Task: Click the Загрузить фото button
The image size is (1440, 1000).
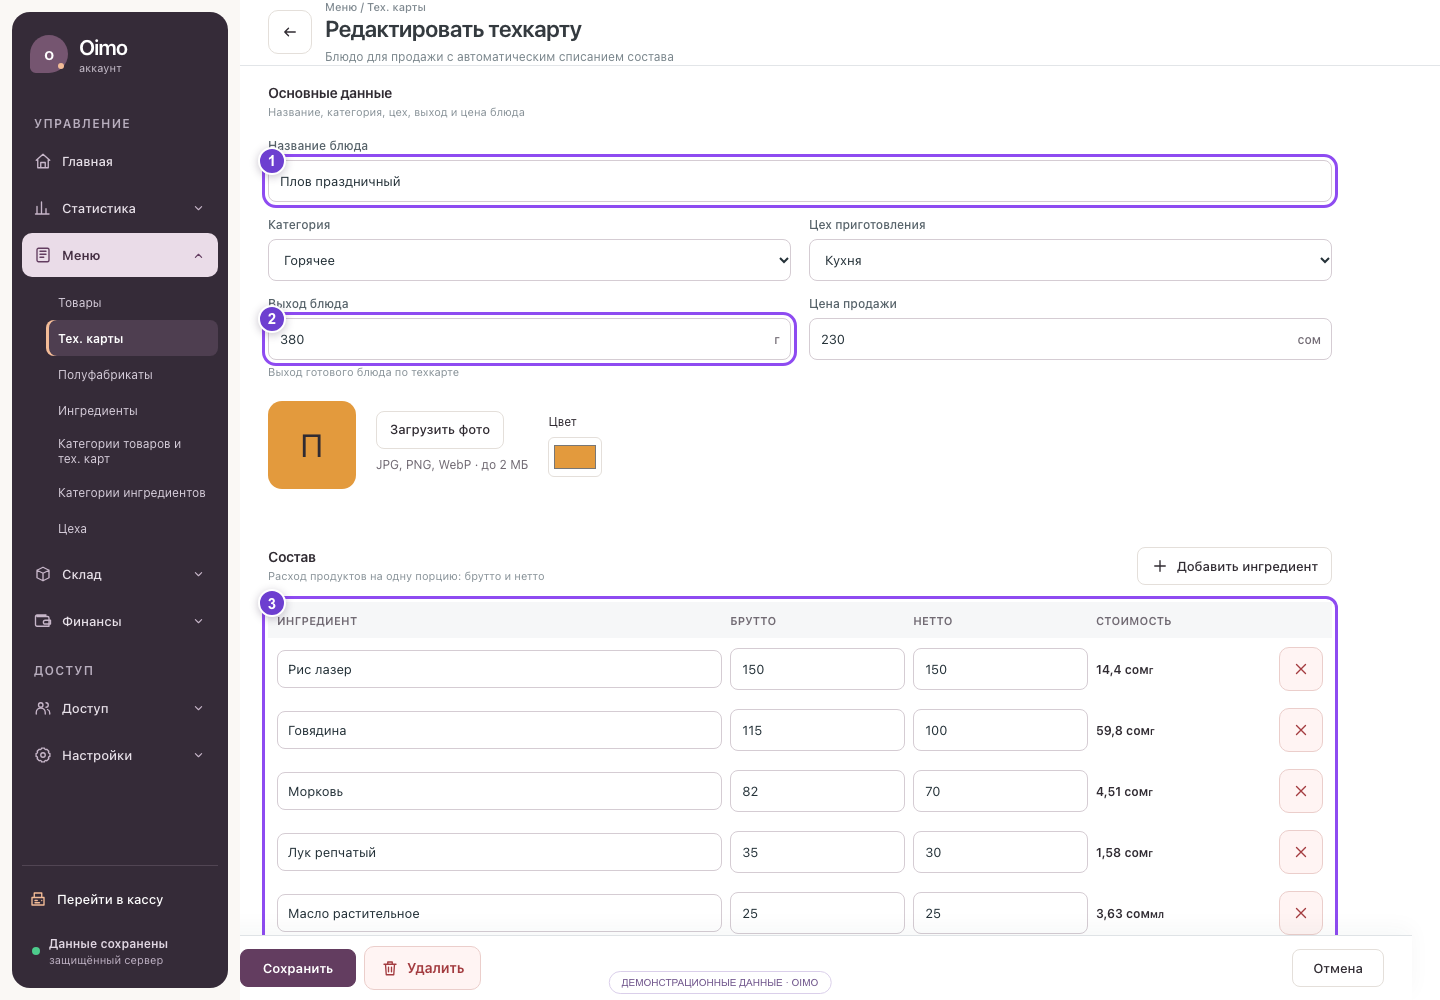Action: click(440, 430)
